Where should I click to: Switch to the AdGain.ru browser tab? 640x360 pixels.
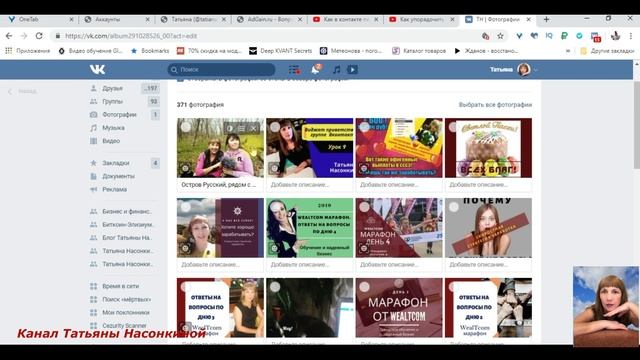pyautogui.click(x=268, y=19)
